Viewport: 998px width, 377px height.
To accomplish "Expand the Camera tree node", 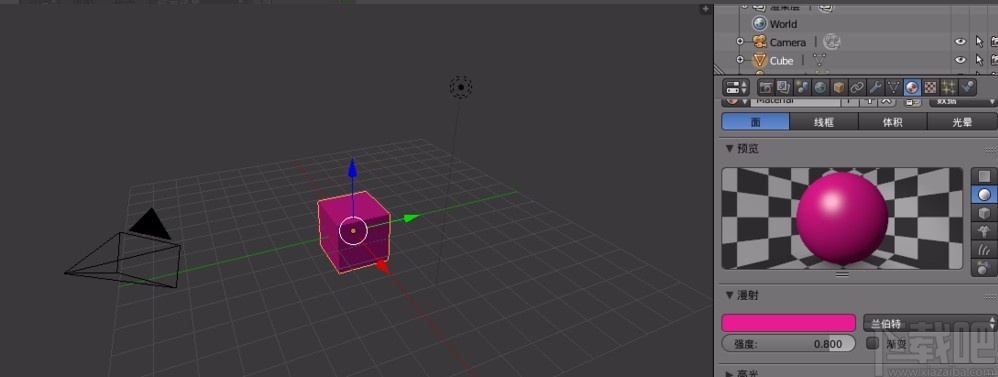I will pos(740,42).
